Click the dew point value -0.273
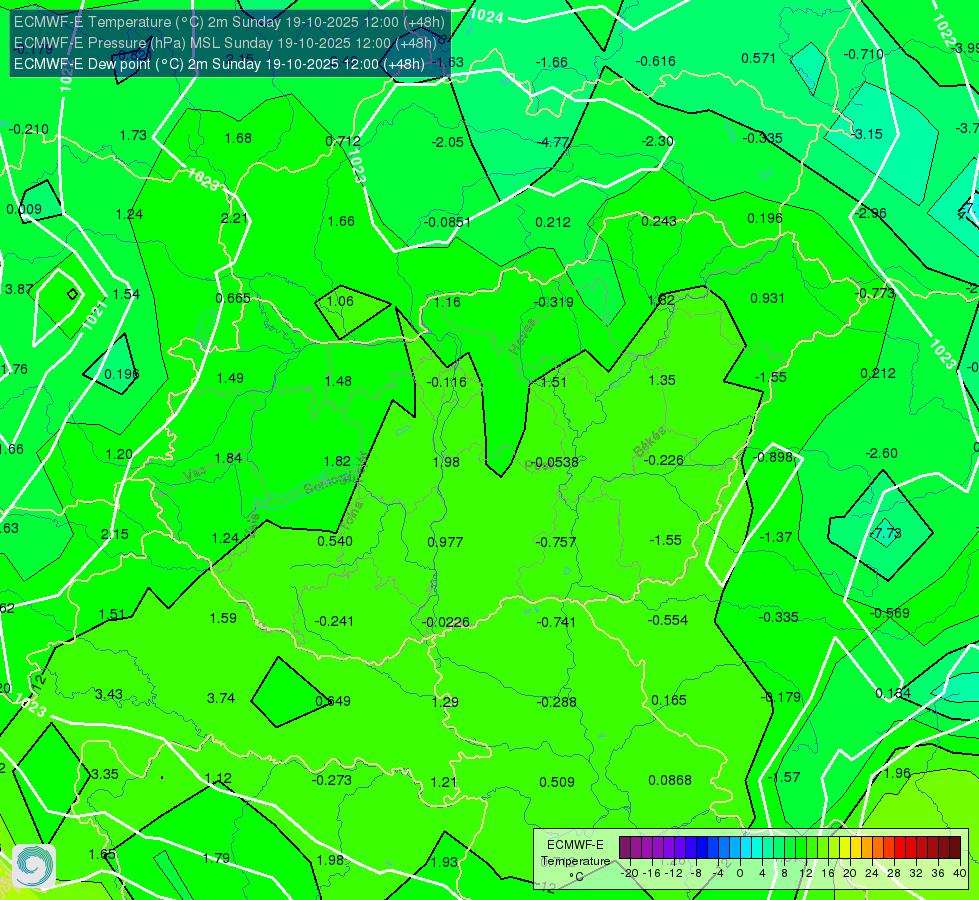The height and width of the screenshot is (900, 979). (x=332, y=780)
